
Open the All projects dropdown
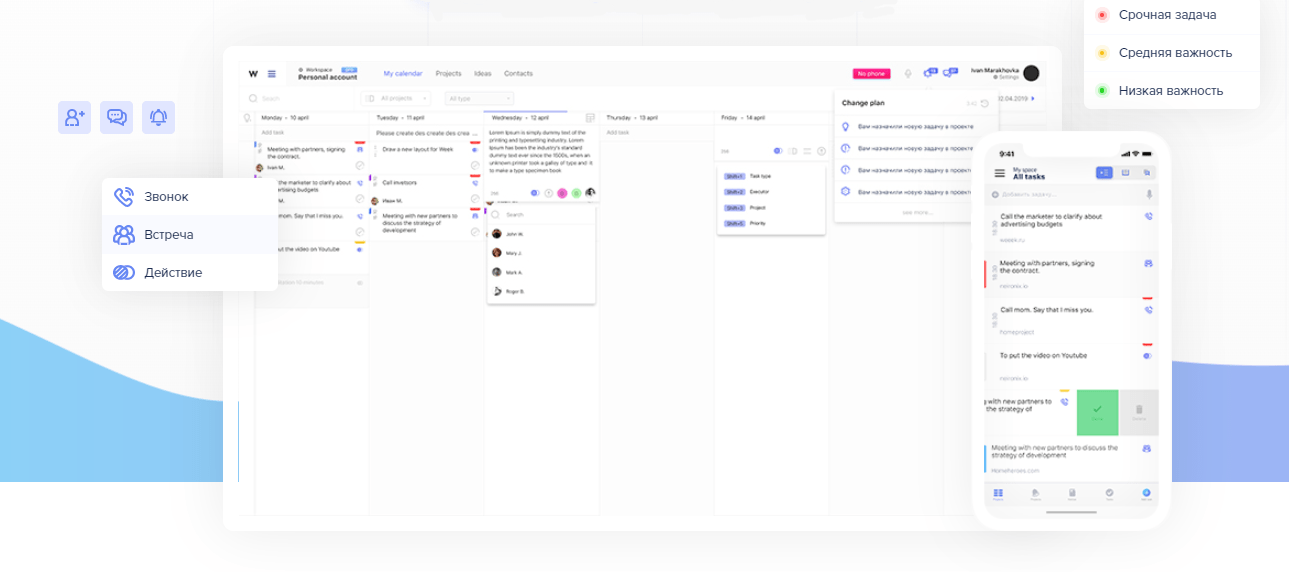click(x=397, y=98)
